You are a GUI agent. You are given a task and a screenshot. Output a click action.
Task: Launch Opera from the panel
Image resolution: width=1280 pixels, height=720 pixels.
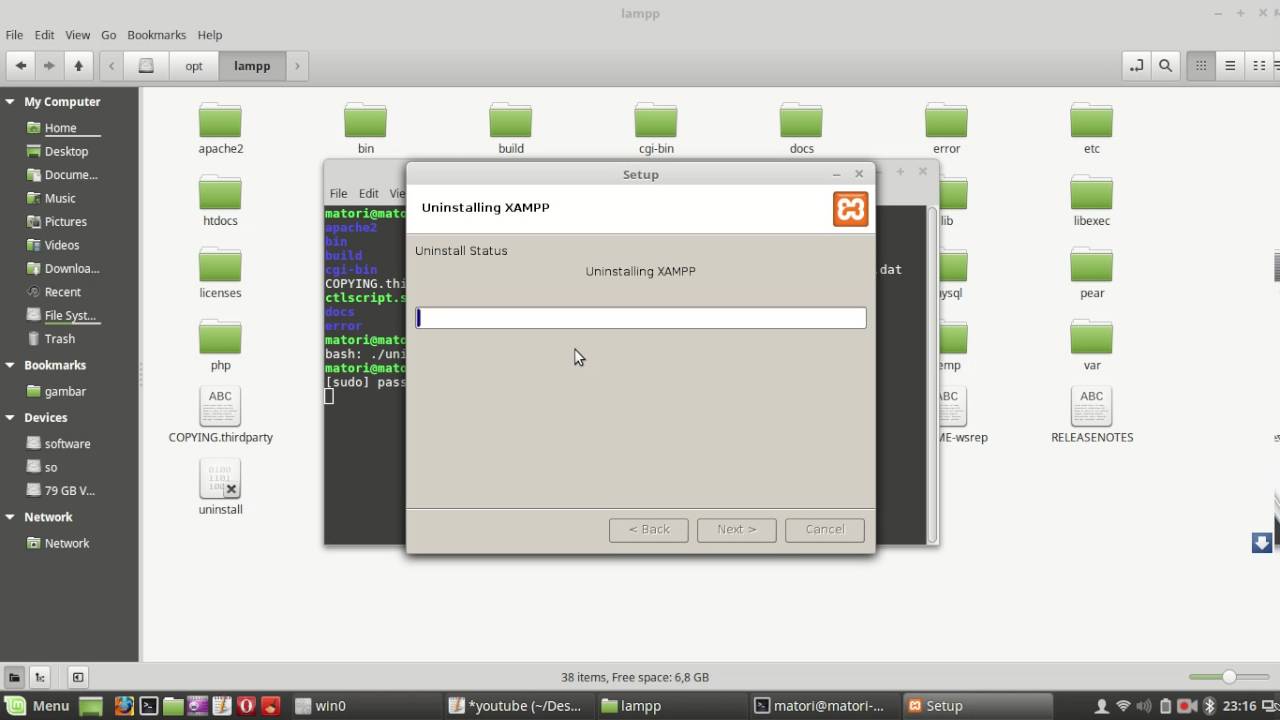(246, 705)
